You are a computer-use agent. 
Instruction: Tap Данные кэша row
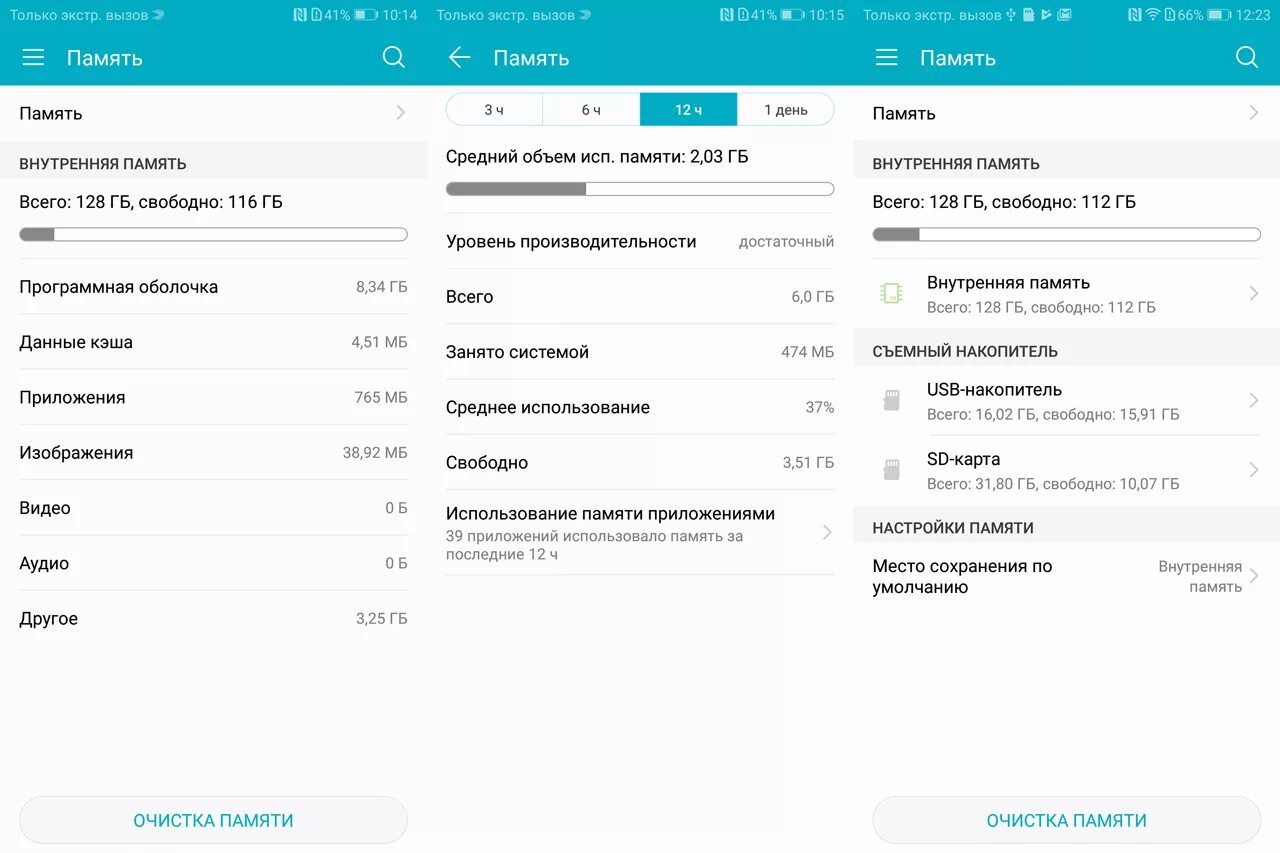coord(213,342)
